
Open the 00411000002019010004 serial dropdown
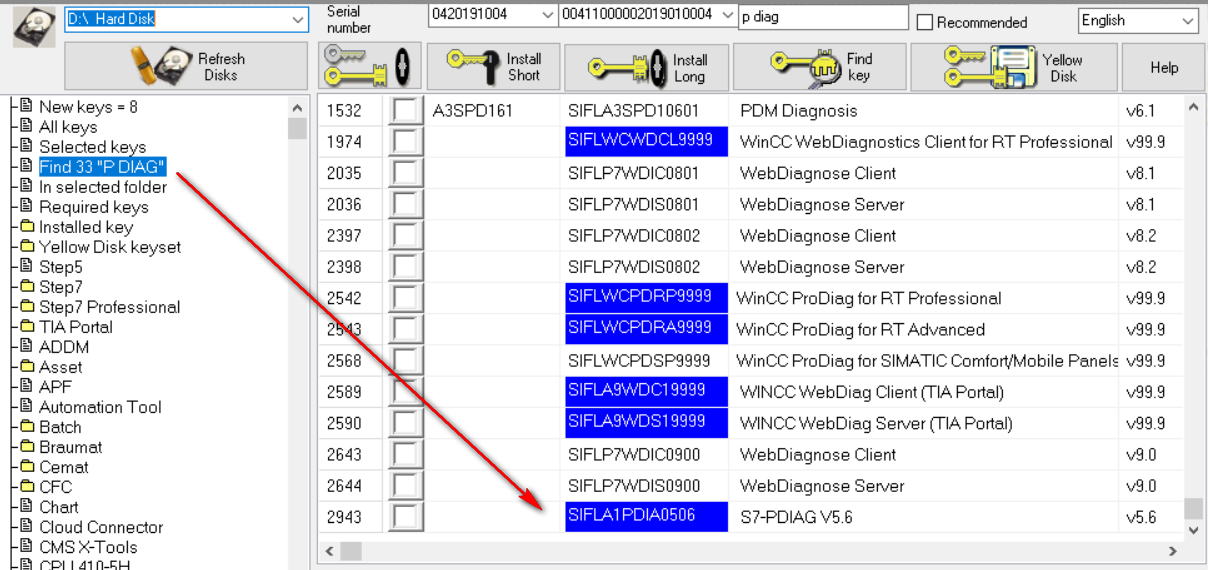click(726, 14)
